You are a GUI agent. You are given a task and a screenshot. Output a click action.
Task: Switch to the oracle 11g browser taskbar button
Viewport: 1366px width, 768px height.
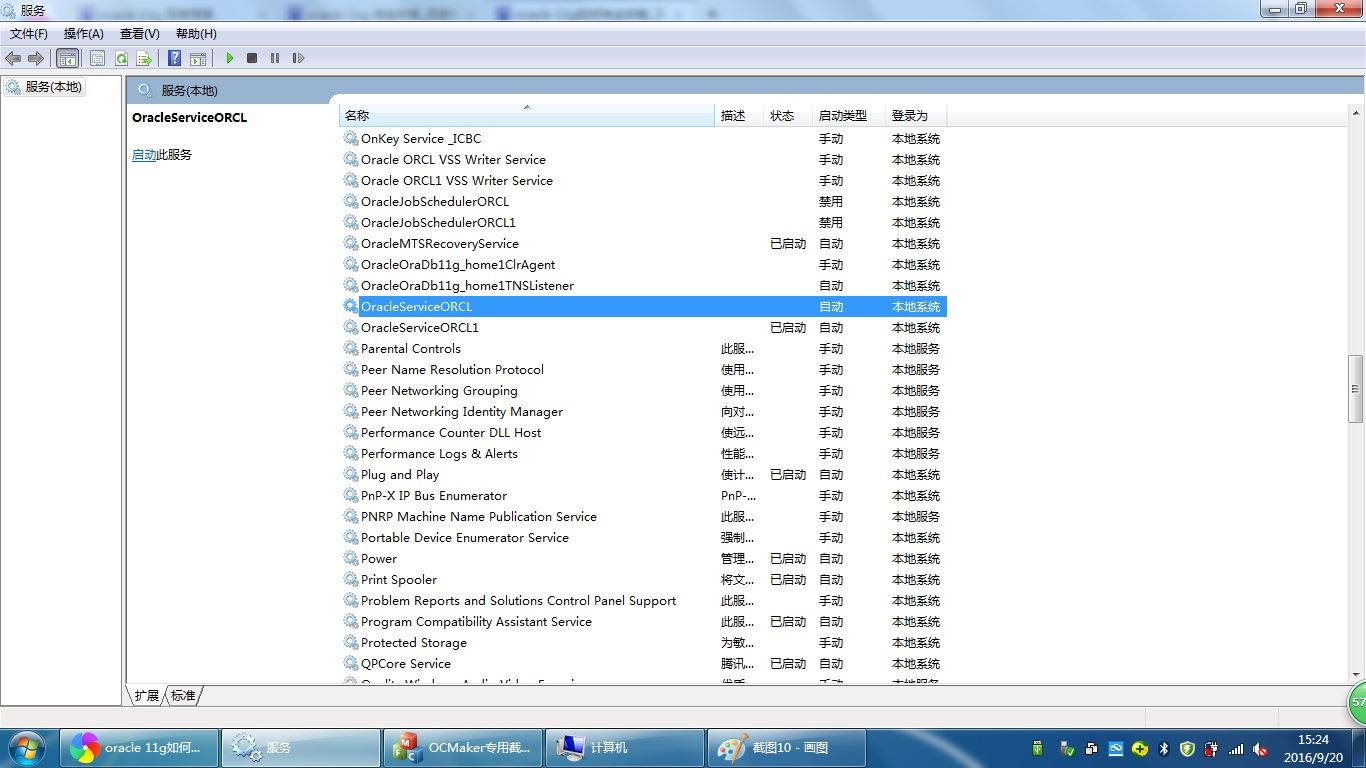click(x=139, y=747)
